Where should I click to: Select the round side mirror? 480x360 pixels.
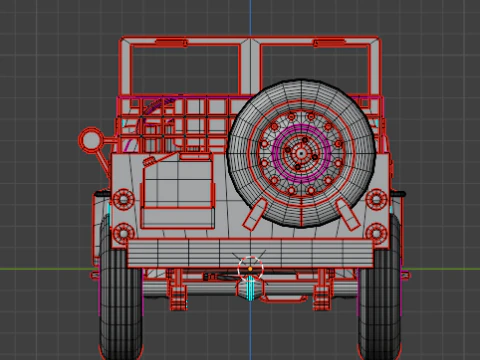click(x=91, y=140)
